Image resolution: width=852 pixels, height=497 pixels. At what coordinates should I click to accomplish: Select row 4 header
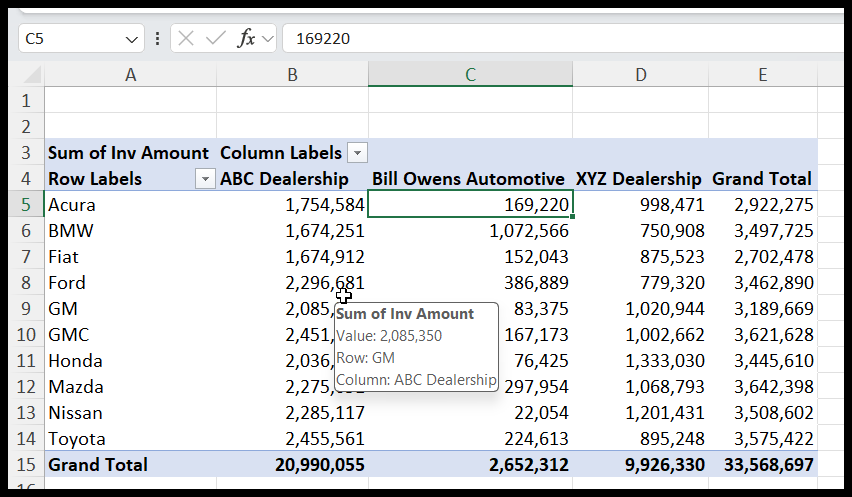coord(26,179)
